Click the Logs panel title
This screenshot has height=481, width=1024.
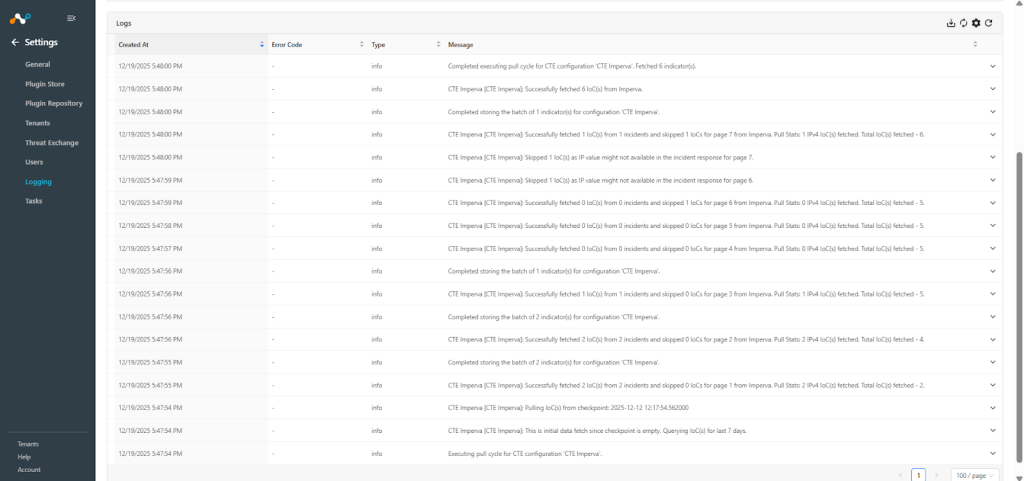coord(124,23)
